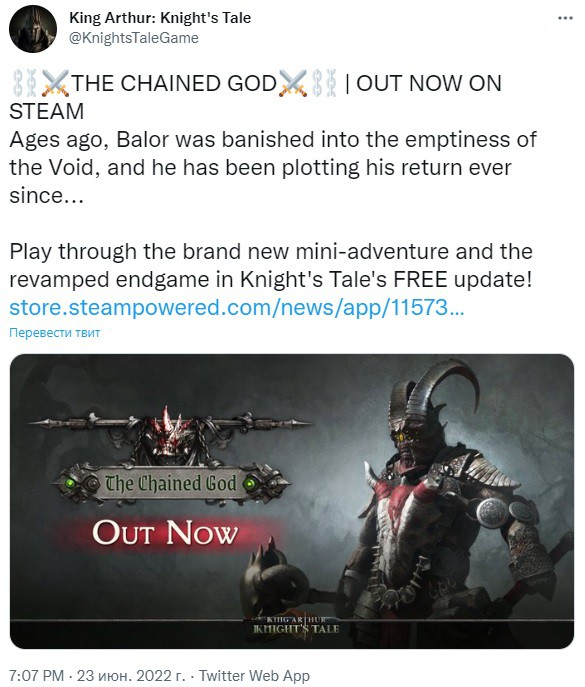Image resolution: width=585 pixels, height=687 pixels.
Task: Click the Knight's Tale logo in the image
Action: tap(297, 626)
